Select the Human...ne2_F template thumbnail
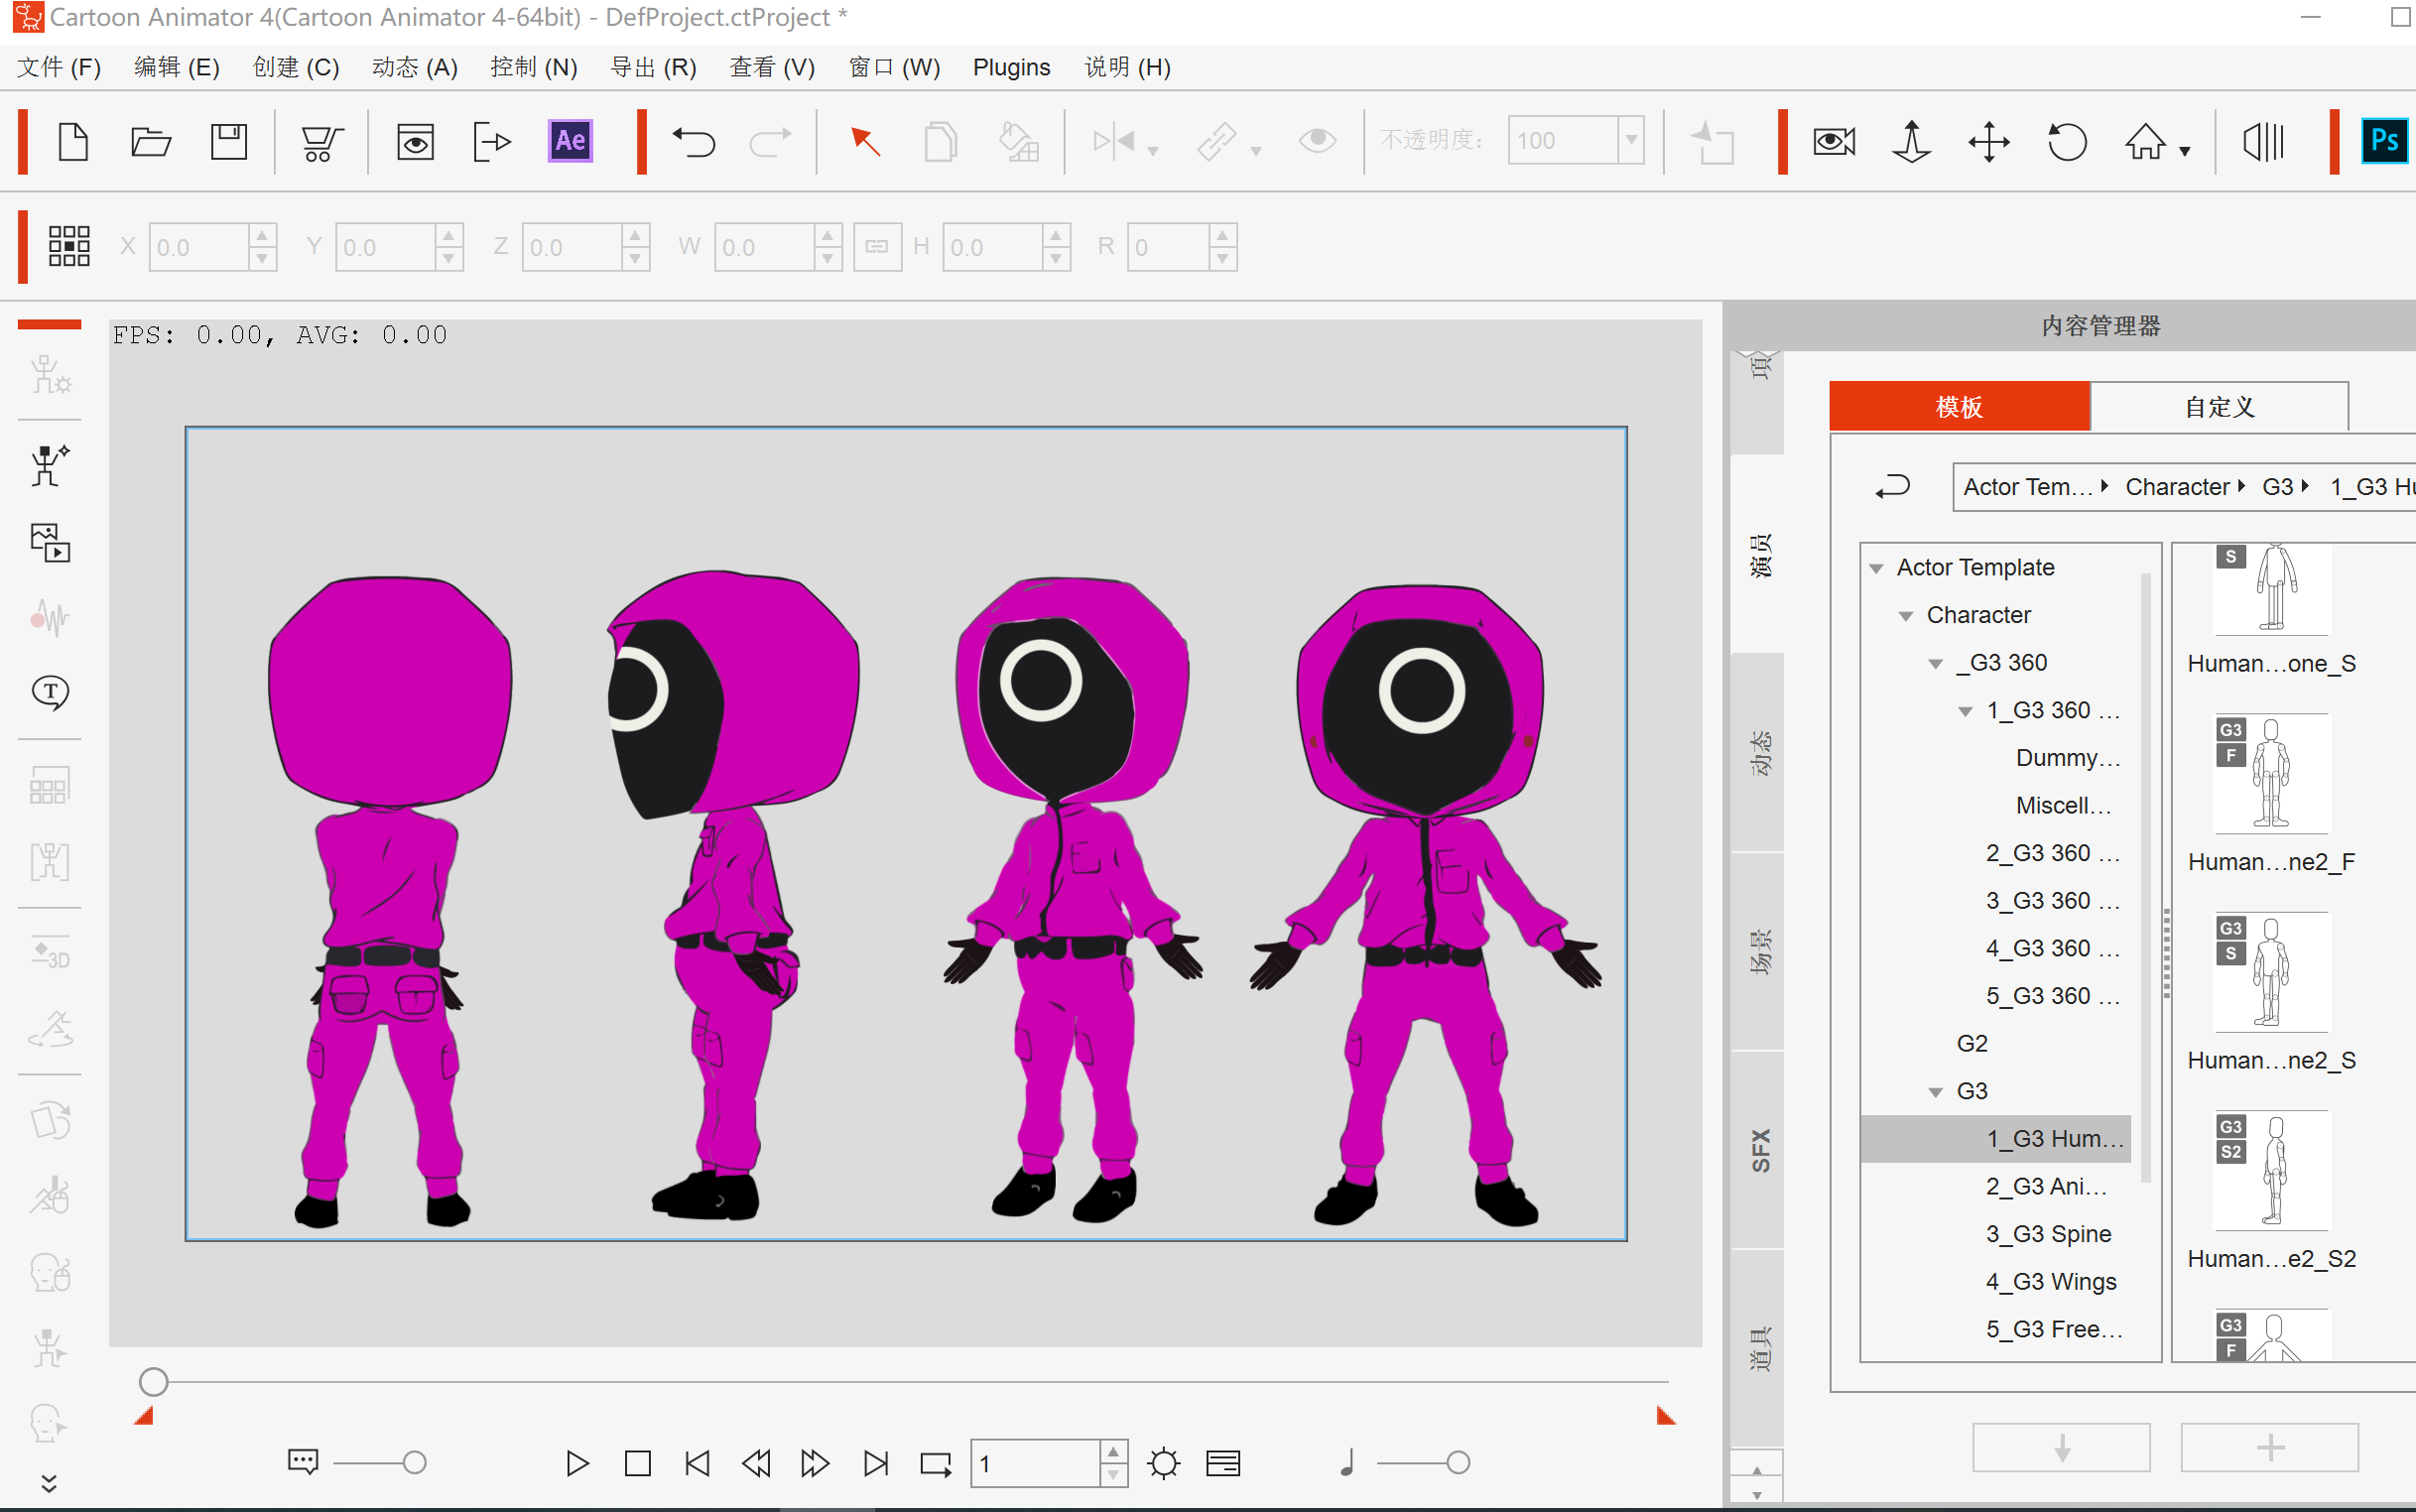 [x=2271, y=773]
